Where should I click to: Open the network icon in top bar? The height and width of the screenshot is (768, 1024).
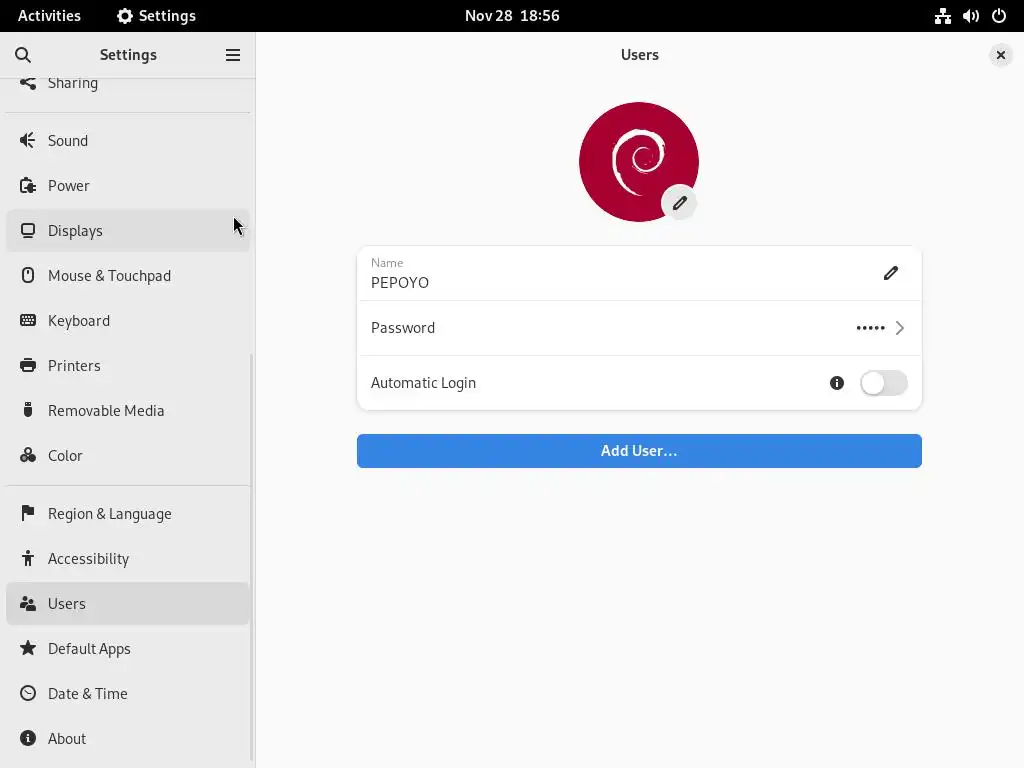pos(942,16)
